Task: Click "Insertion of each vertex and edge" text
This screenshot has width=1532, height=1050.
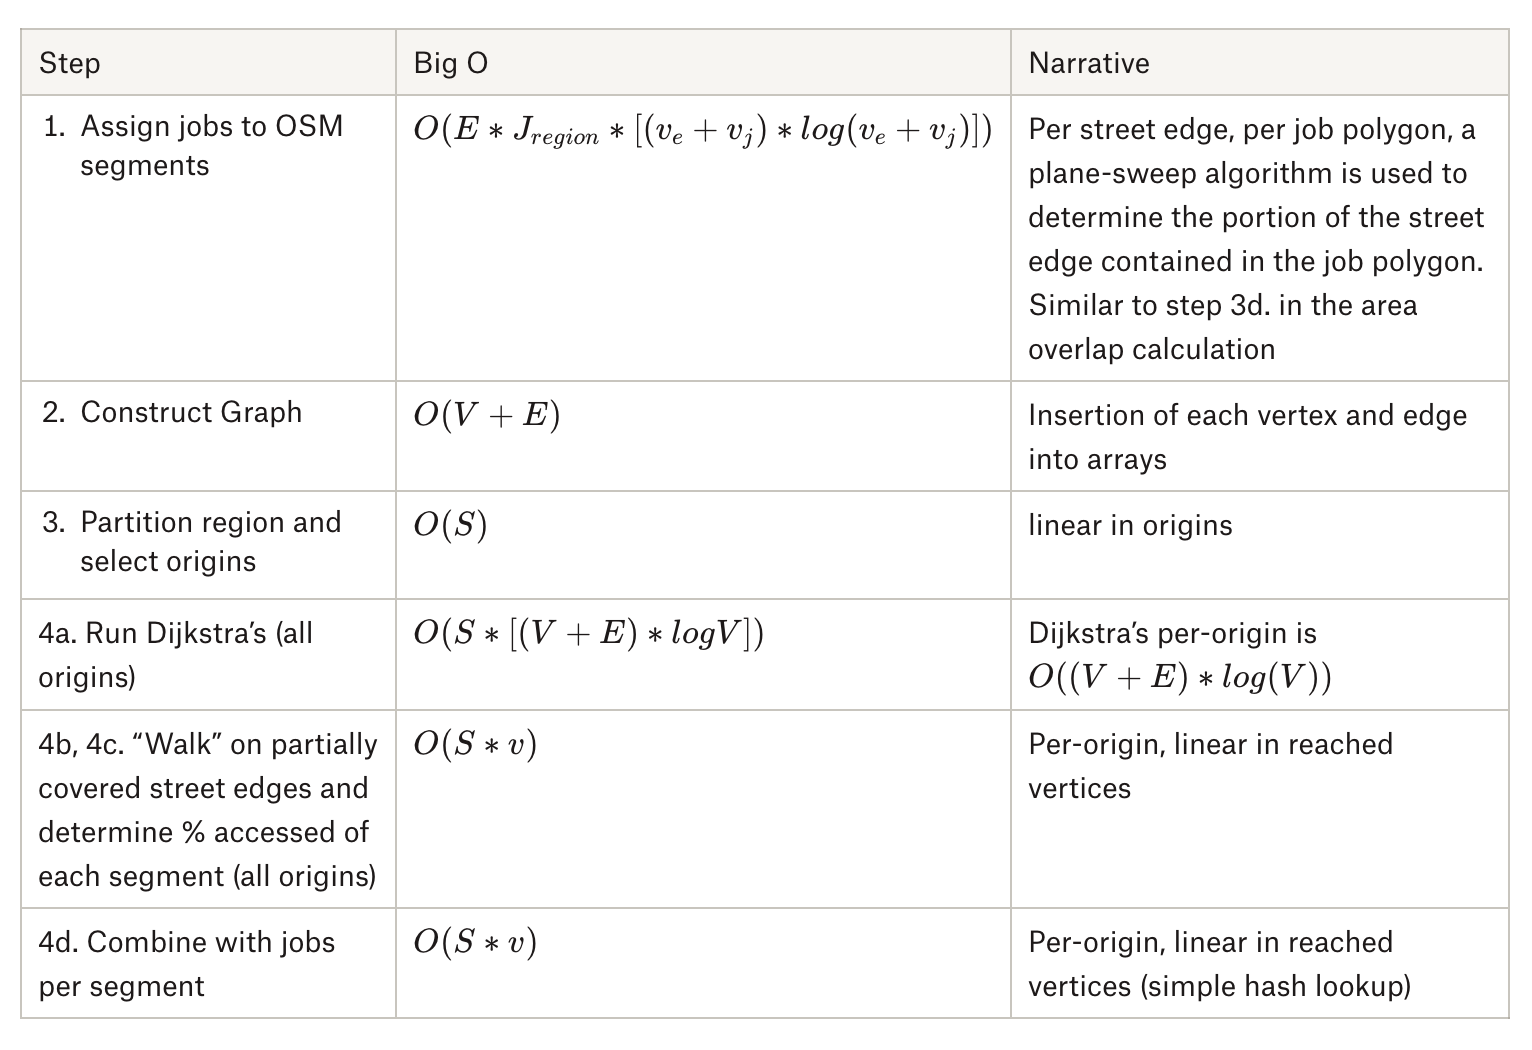Action: [x=1247, y=416]
